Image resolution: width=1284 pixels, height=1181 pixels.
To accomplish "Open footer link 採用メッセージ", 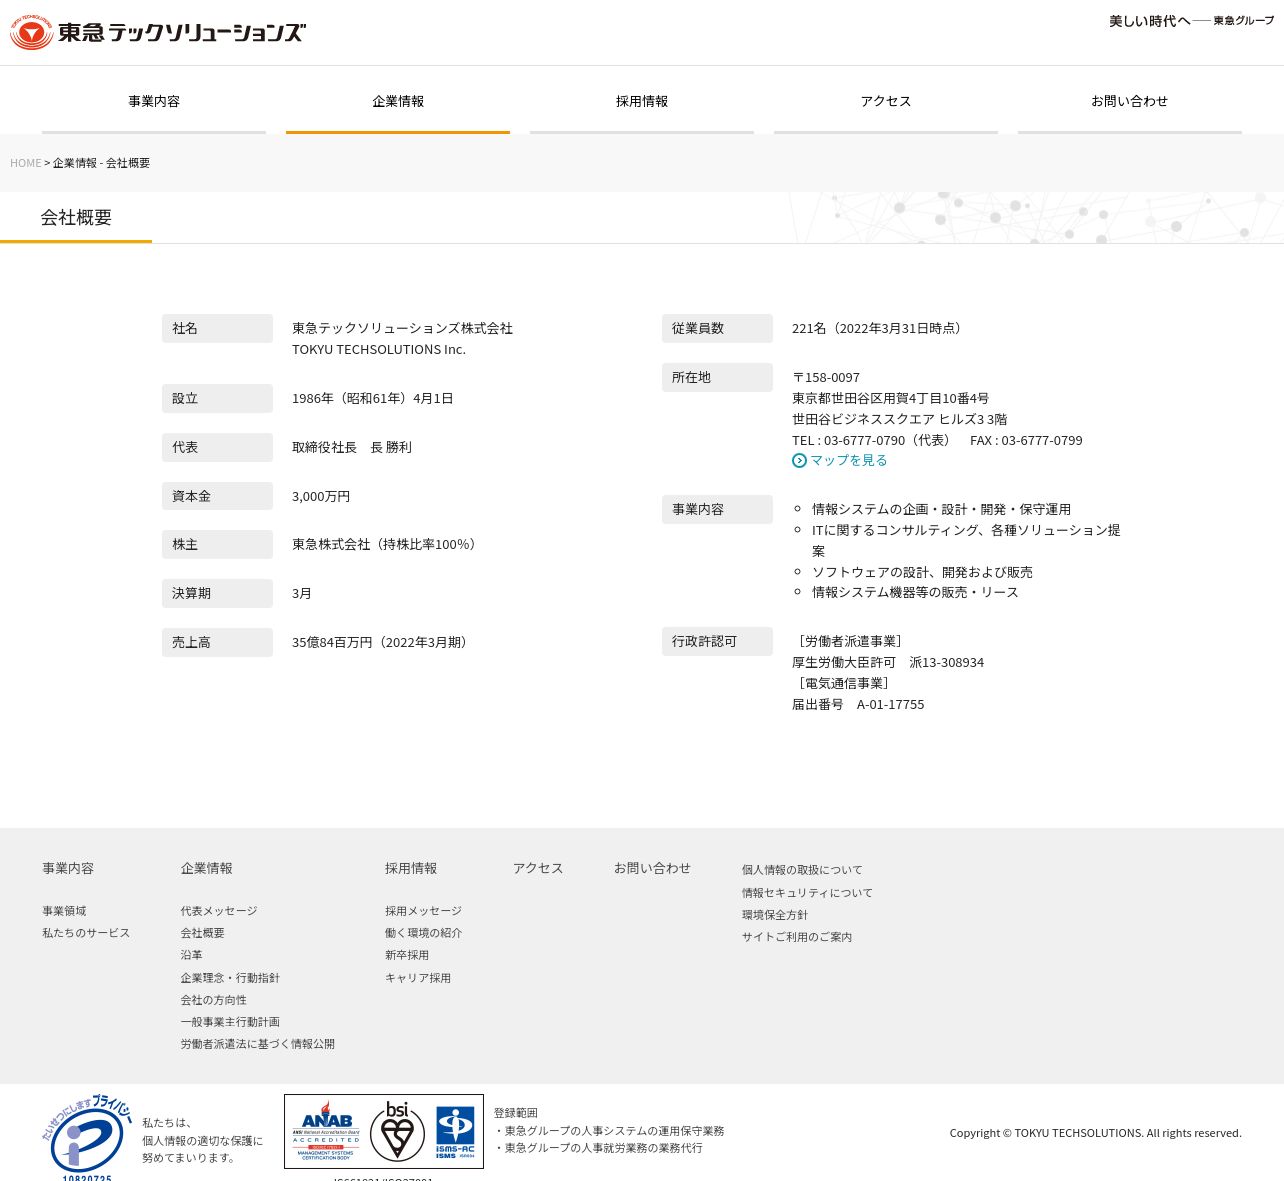I will [x=423, y=911].
